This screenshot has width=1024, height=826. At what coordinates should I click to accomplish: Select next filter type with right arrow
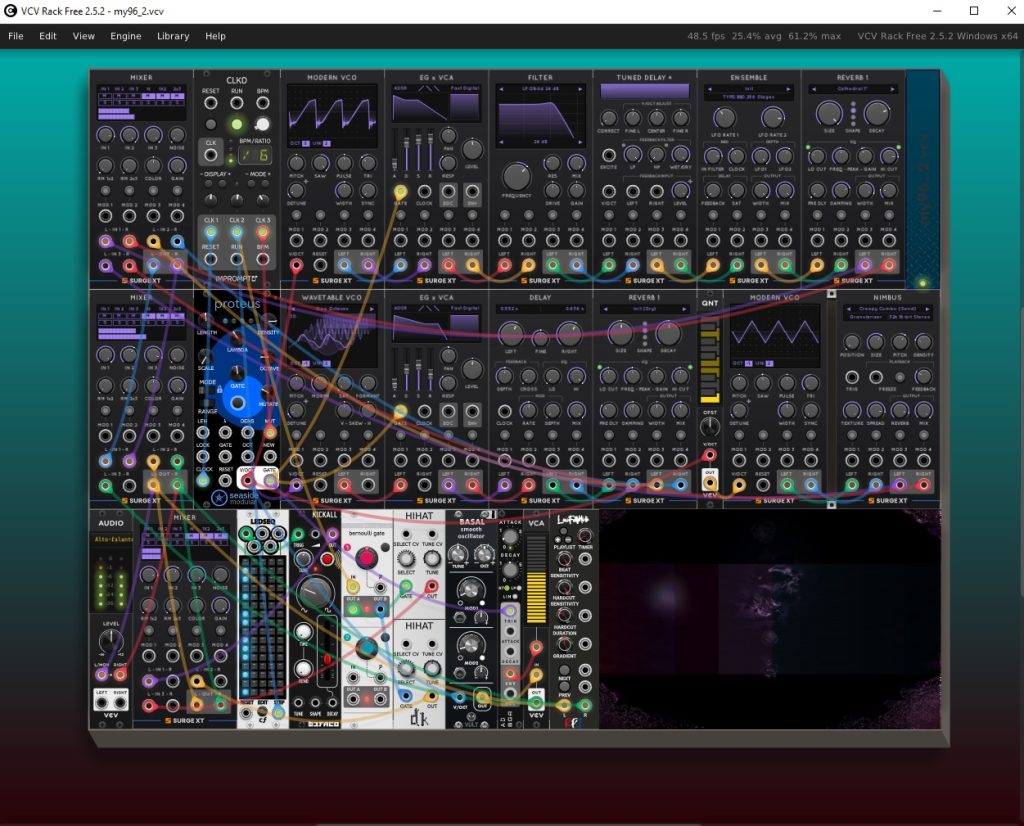click(x=579, y=89)
